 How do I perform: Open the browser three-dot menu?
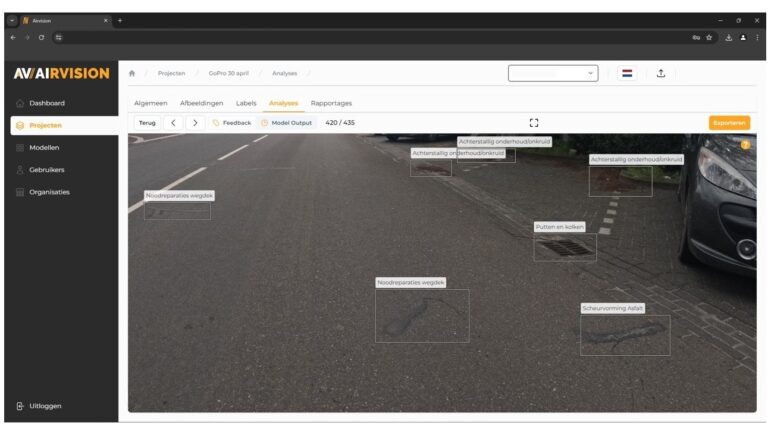pos(757,38)
